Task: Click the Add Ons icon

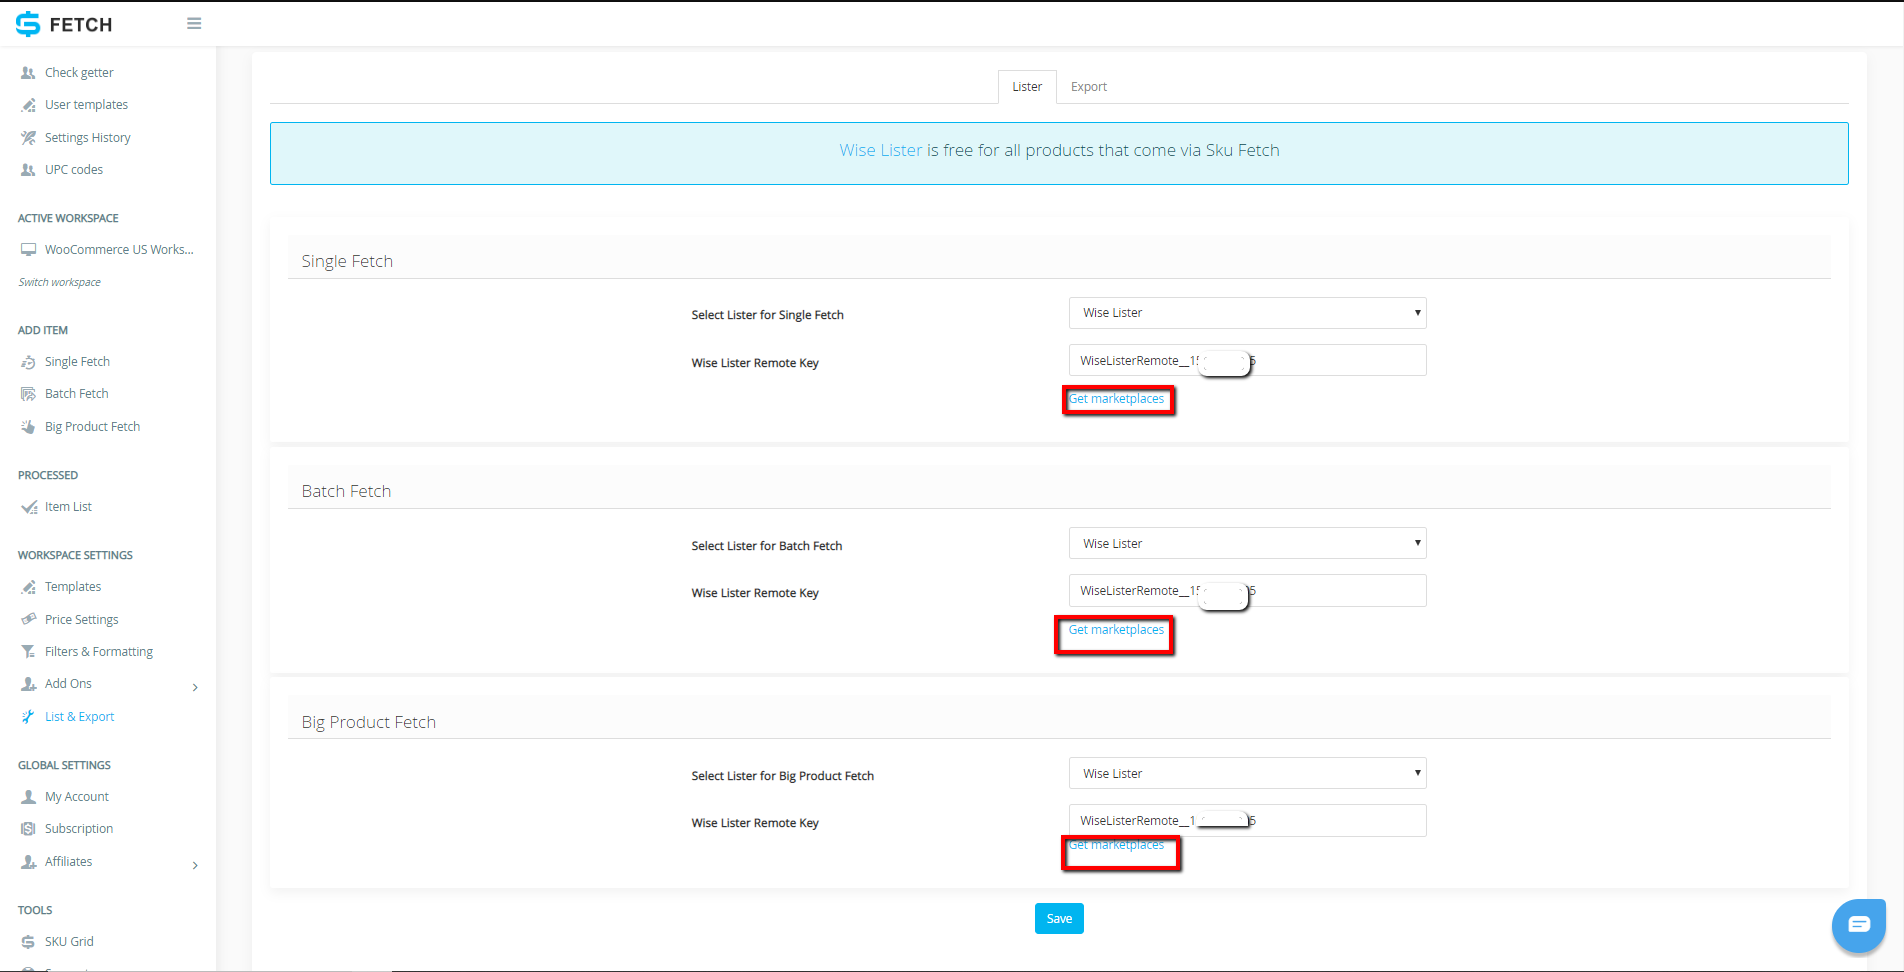Action: coord(28,684)
